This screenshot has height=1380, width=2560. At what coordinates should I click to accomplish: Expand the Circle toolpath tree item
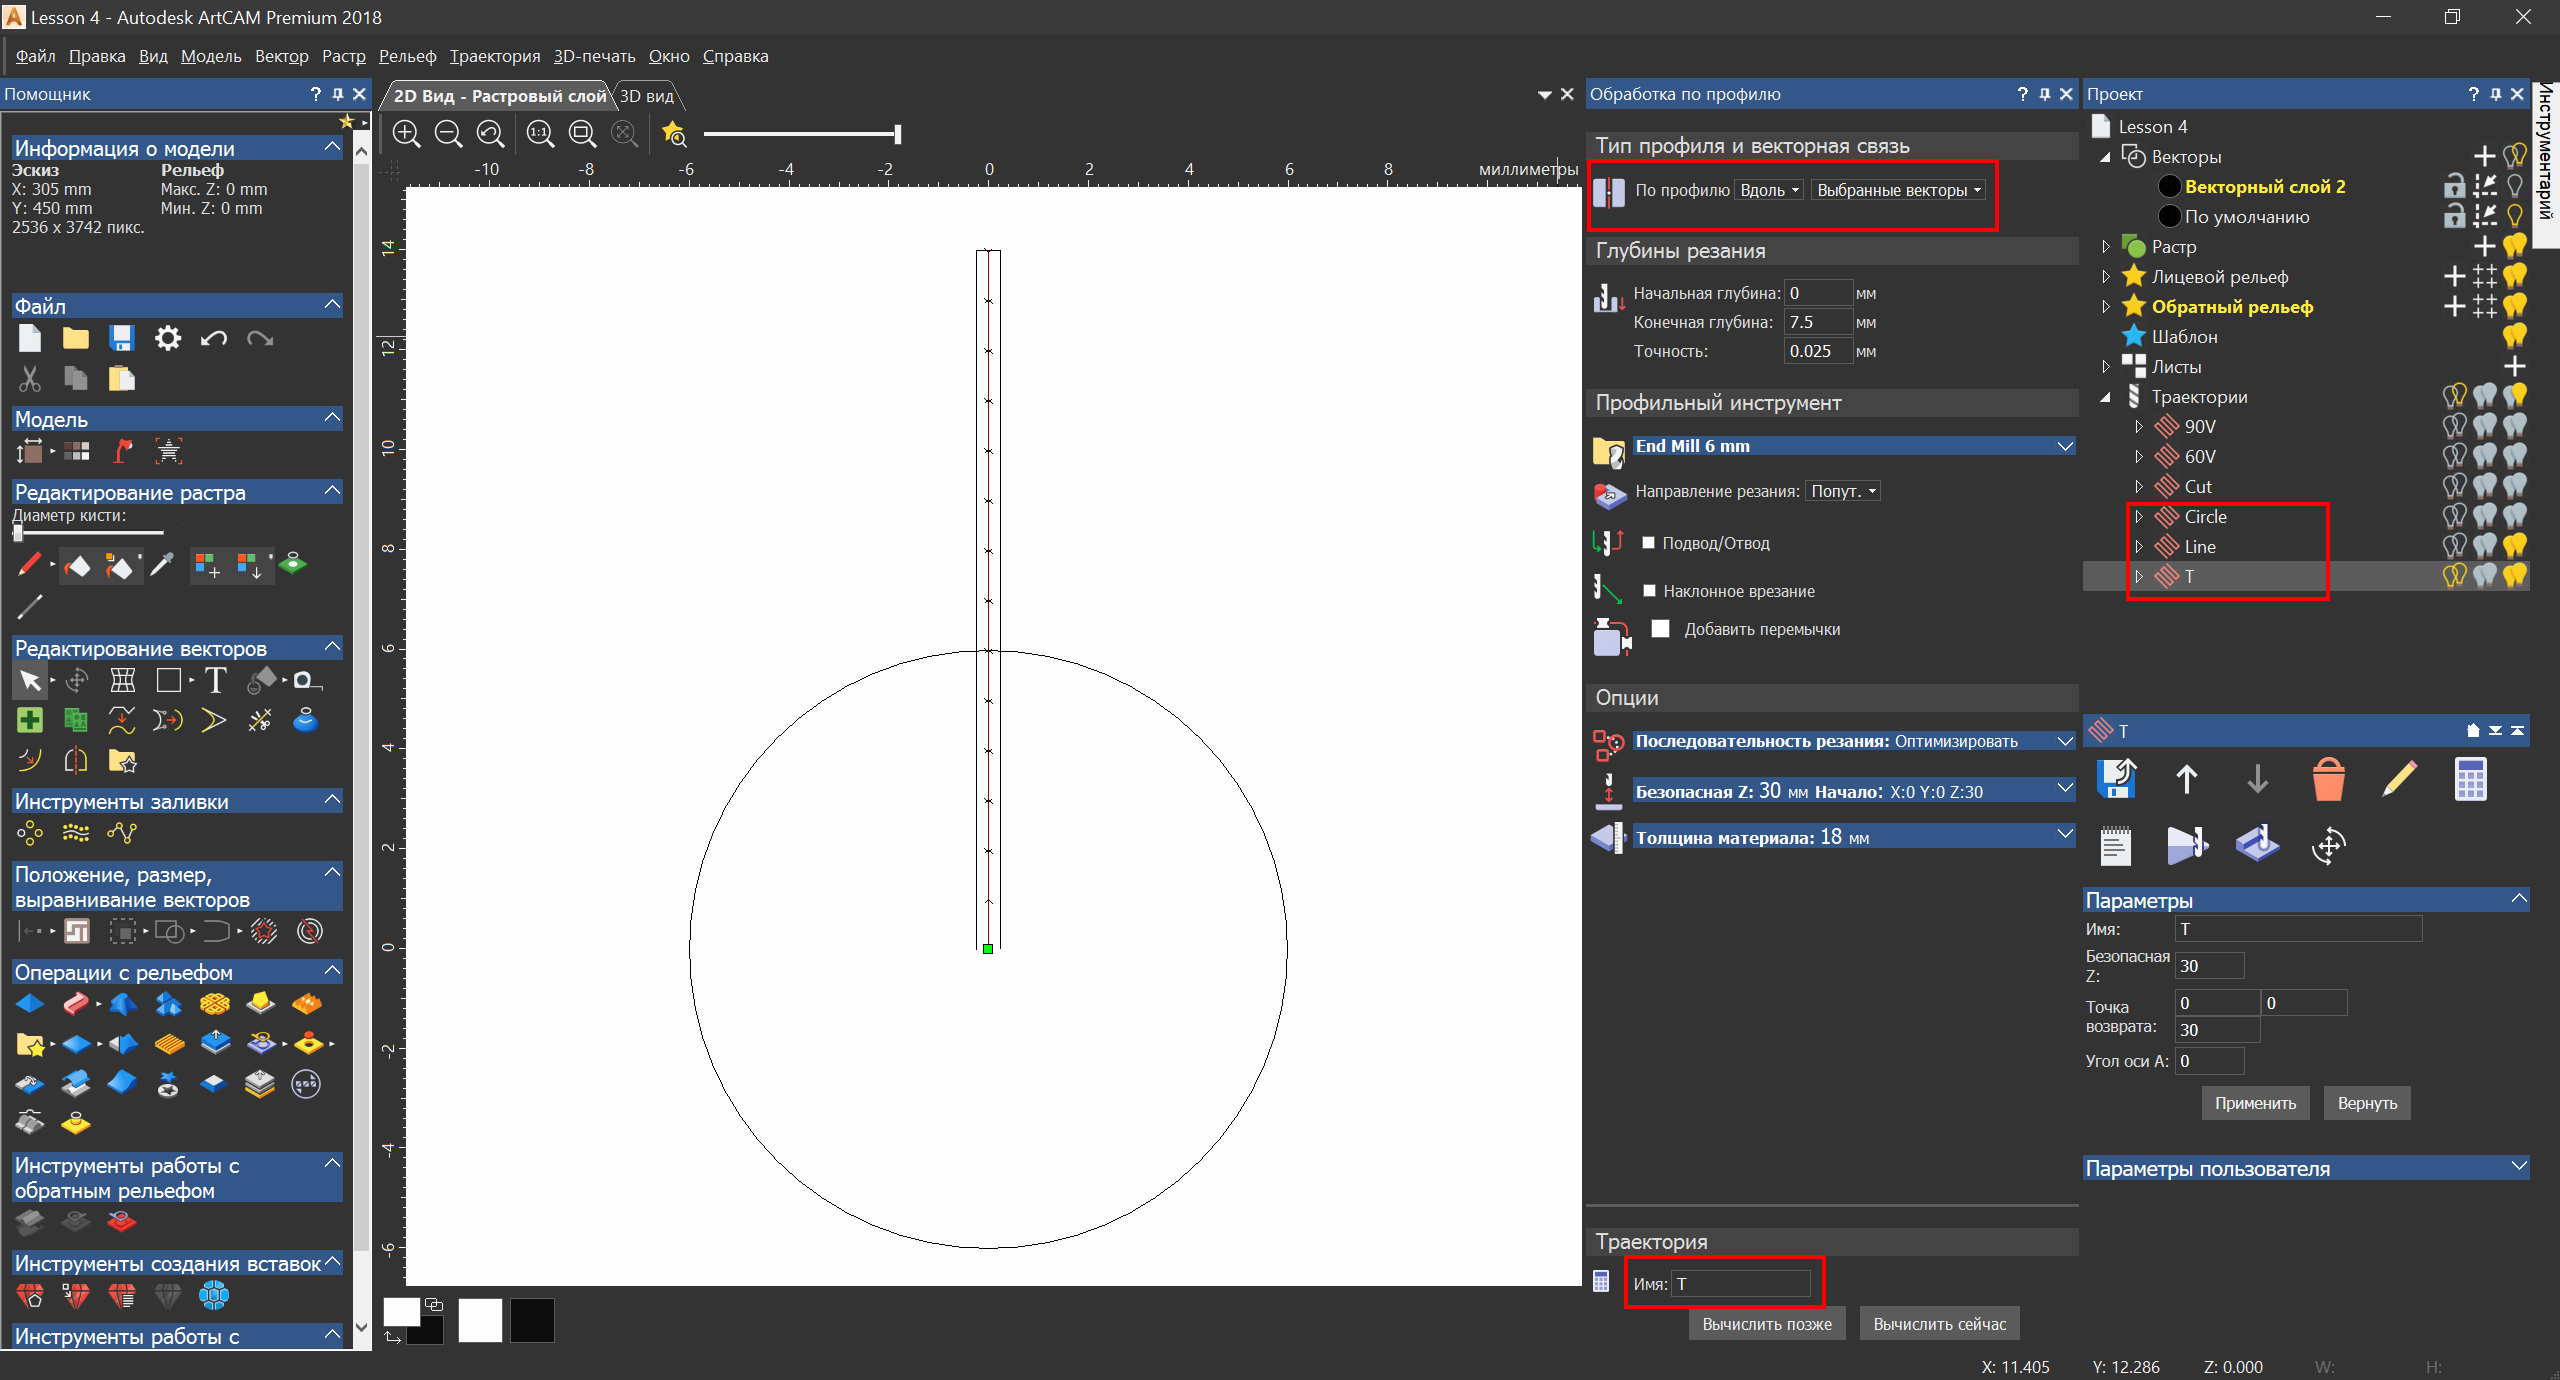coord(2139,517)
